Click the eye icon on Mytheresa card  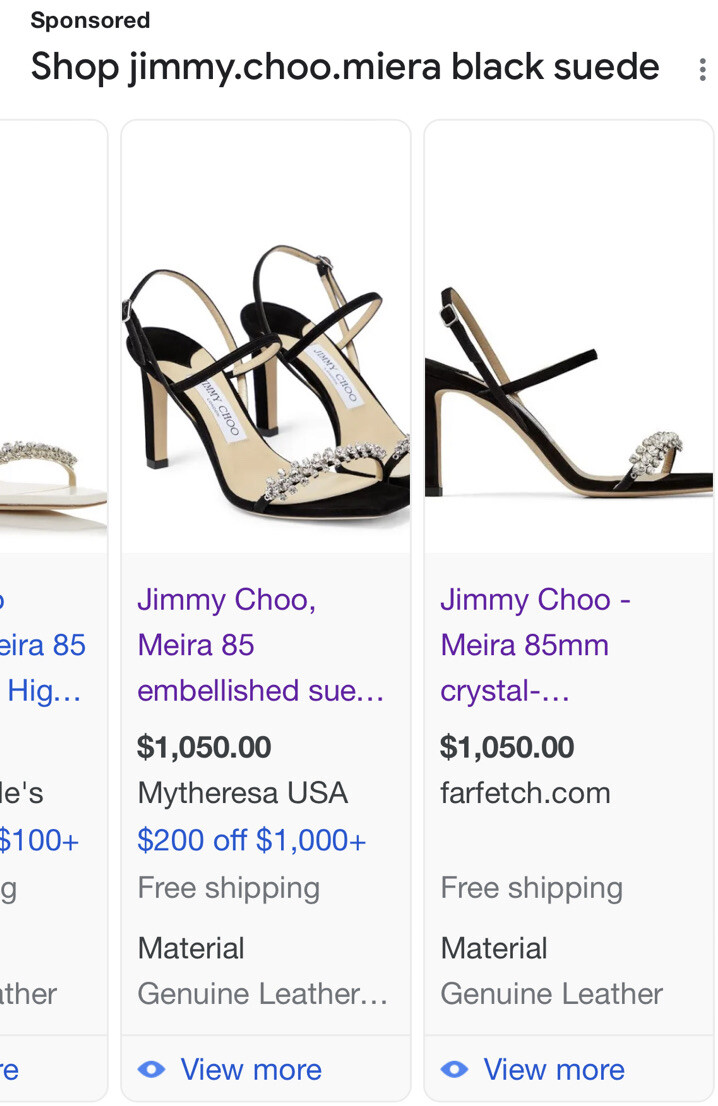(x=151, y=1070)
